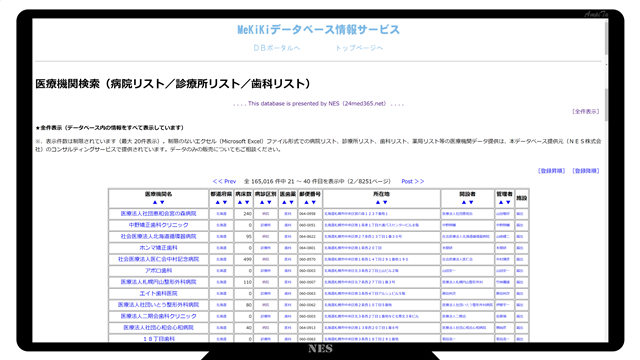
Task: Go to DBポータルへ link
Action: click(276, 48)
